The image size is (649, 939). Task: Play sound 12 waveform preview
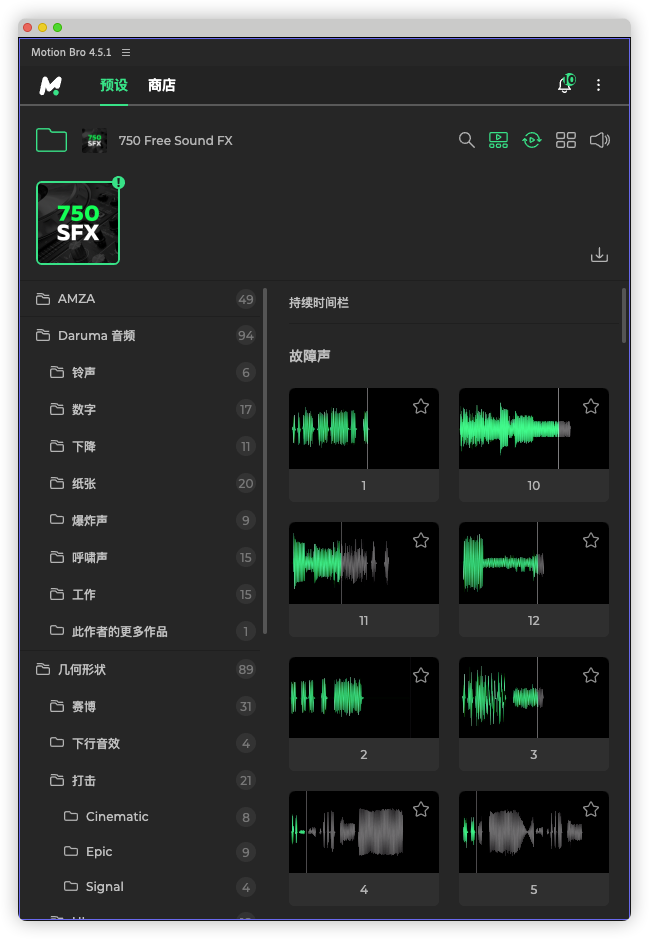533,563
